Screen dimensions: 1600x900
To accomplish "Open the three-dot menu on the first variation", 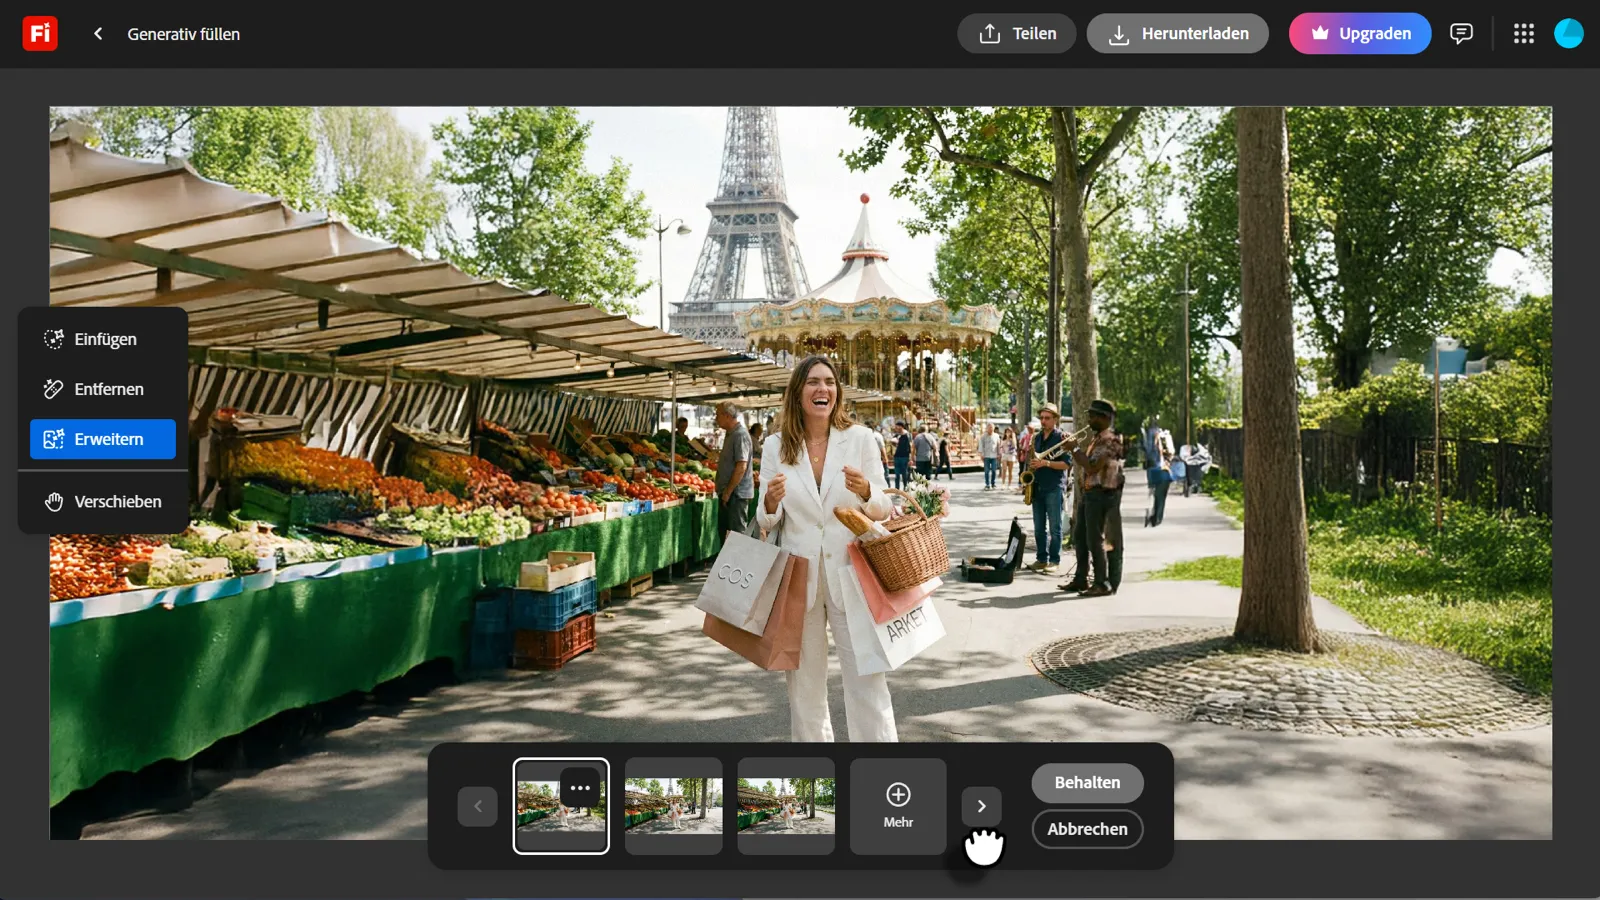I will tap(580, 788).
